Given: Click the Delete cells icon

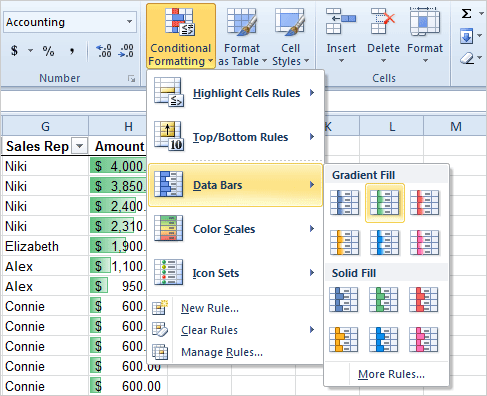Looking at the screenshot, I should click(383, 21).
